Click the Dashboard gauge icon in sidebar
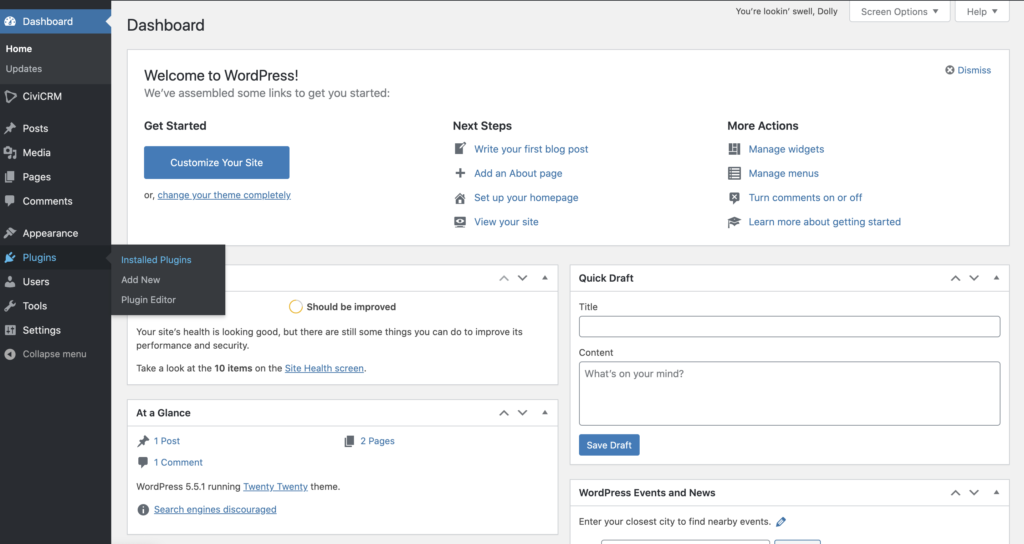This screenshot has width=1024, height=544. (10, 22)
